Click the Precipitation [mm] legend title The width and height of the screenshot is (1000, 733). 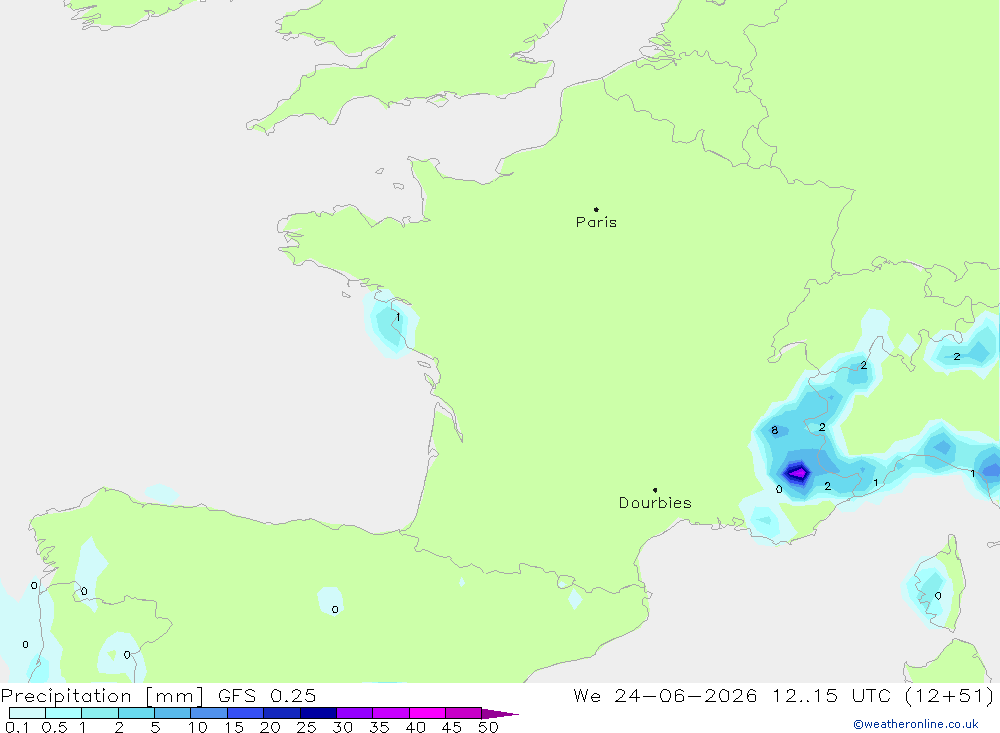pos(102,696)
